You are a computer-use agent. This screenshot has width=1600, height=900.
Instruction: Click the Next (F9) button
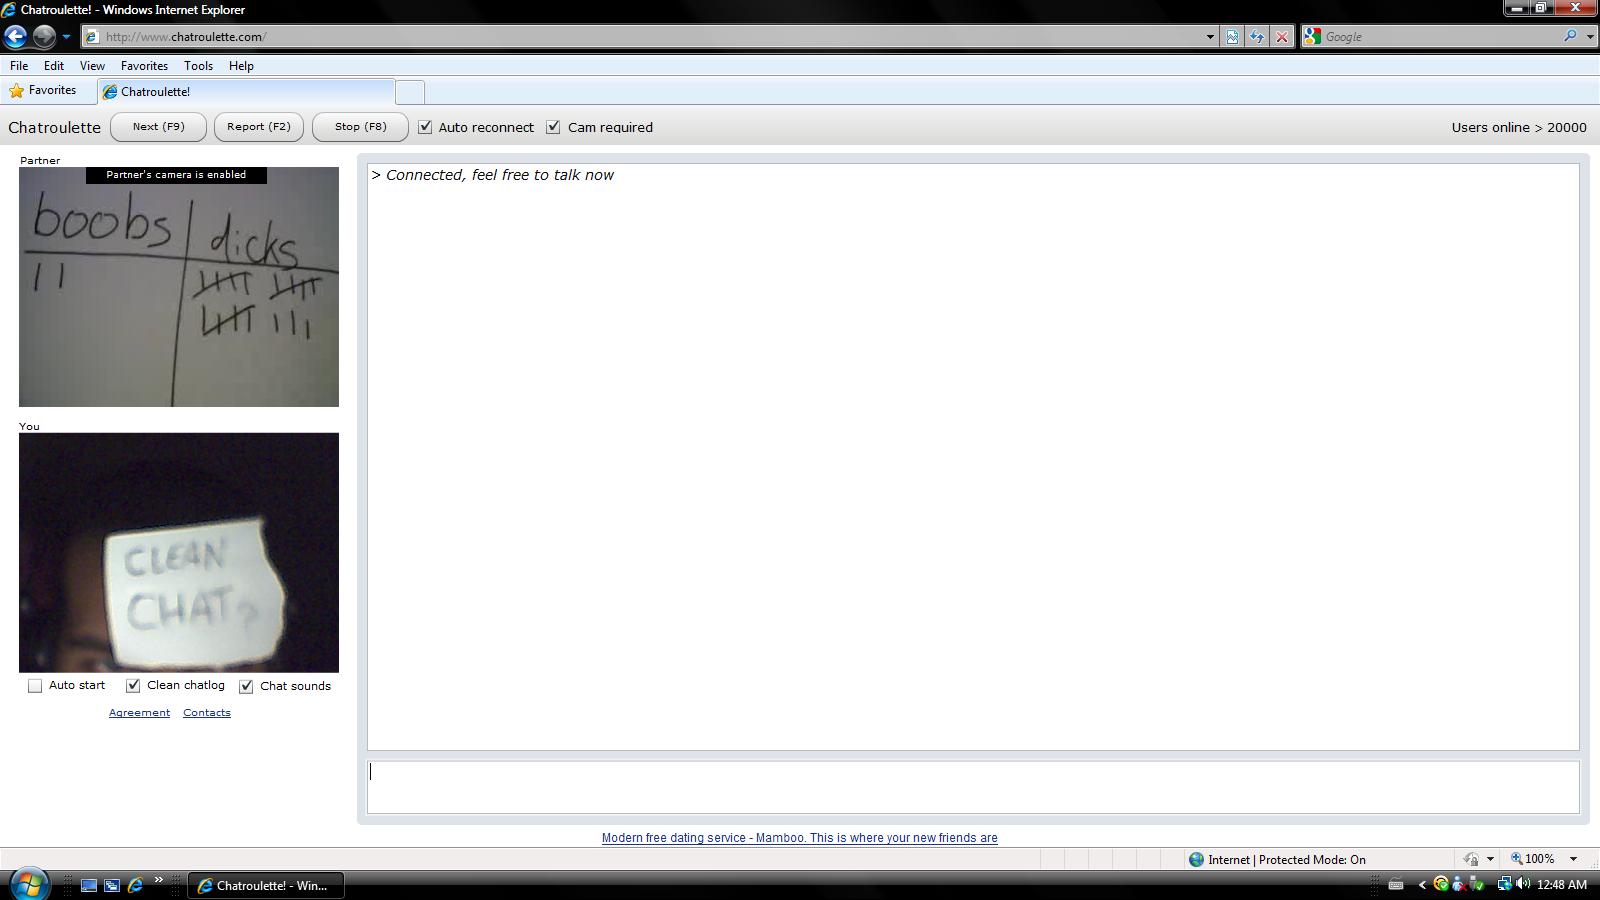(x=159, y=127)
